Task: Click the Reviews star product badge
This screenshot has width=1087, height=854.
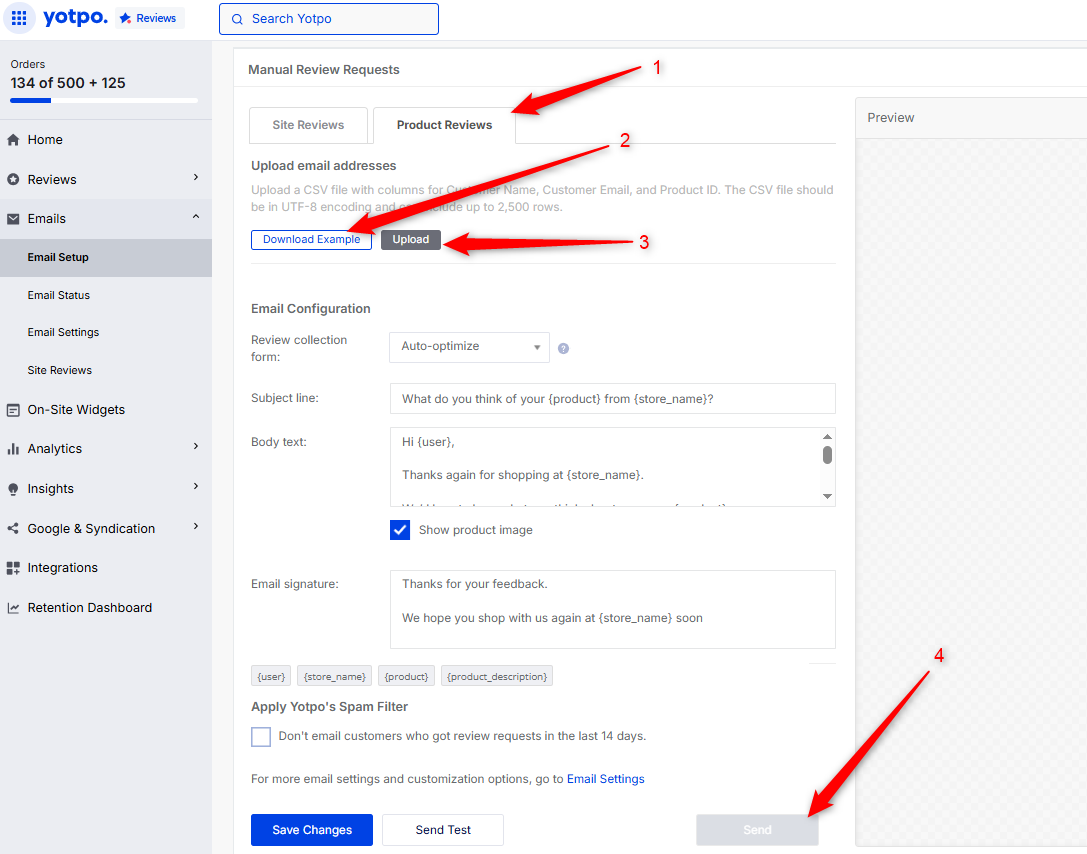Action: [149, 18]
